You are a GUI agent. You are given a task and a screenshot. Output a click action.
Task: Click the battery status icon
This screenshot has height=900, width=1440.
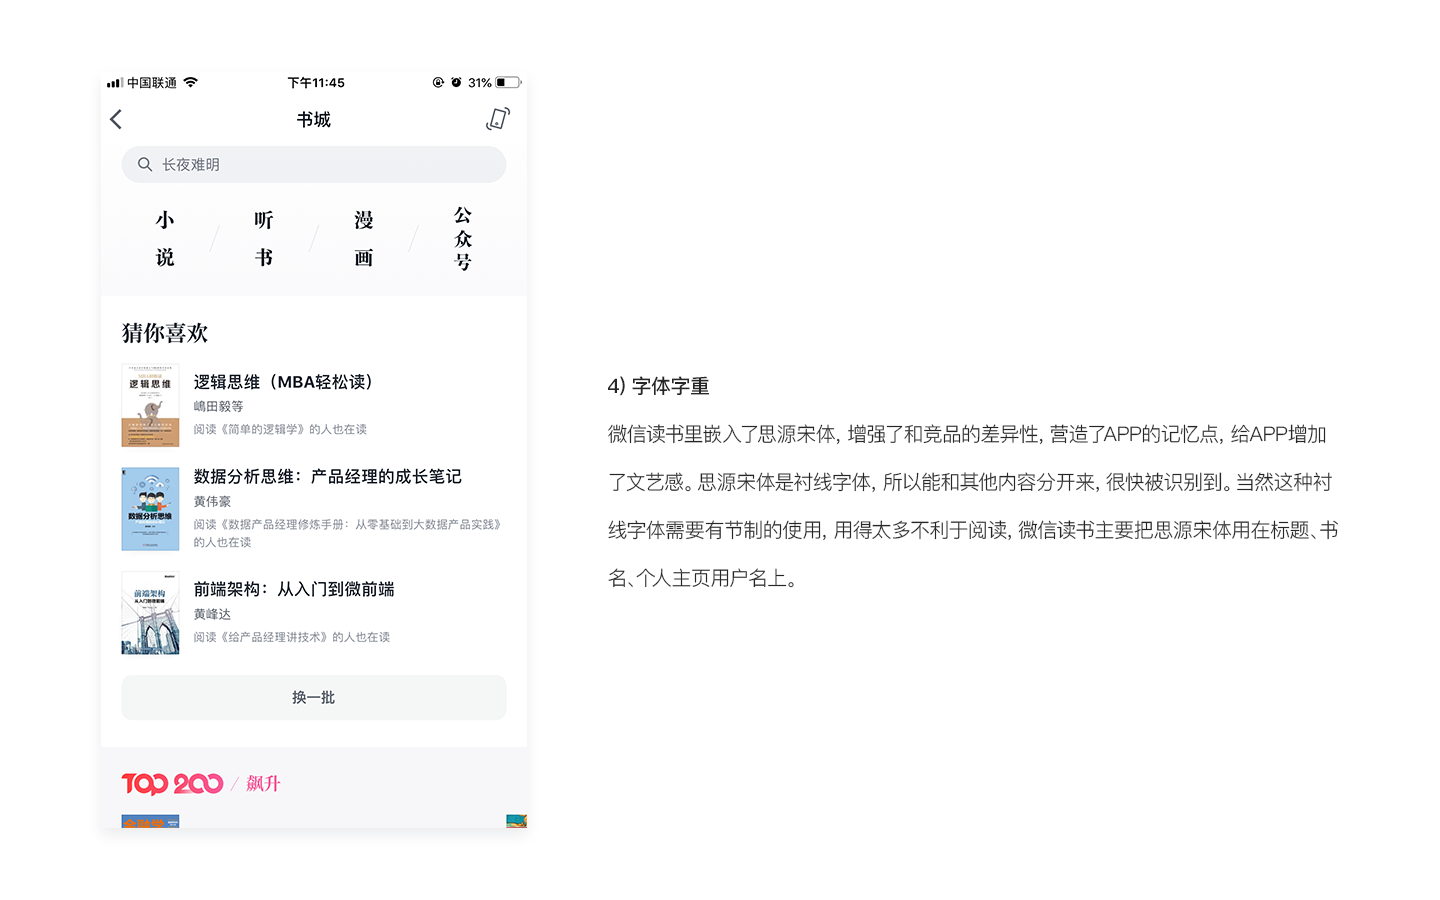(x=508, y=82)
